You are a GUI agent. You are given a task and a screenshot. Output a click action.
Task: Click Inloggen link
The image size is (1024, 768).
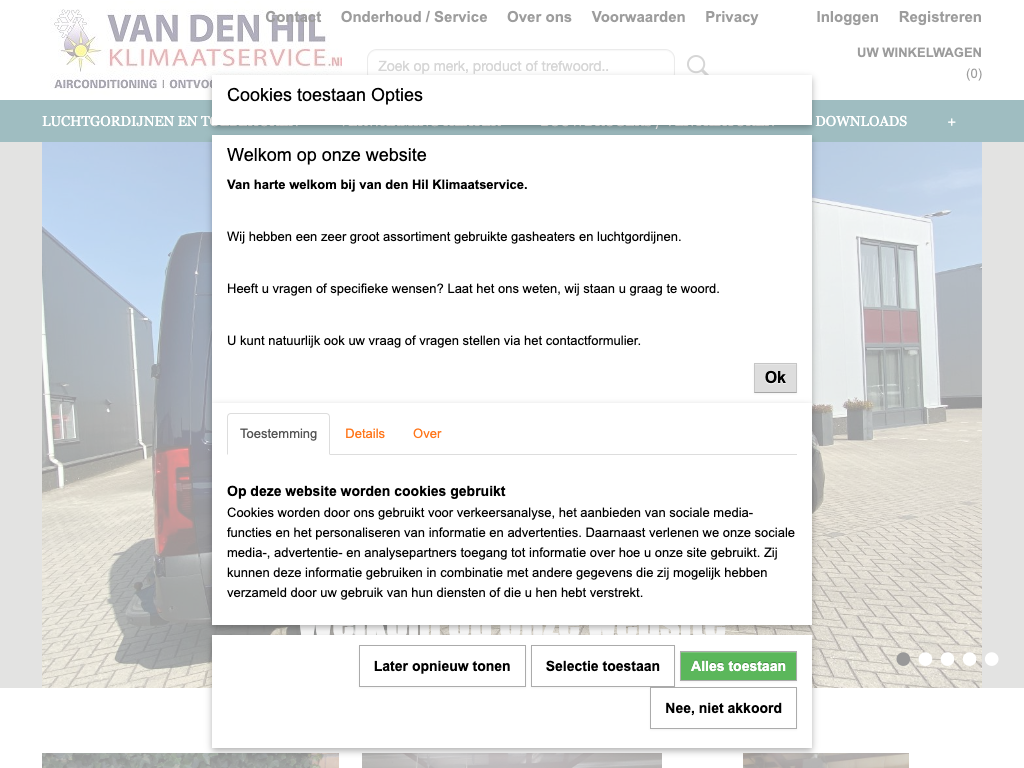pyautogui.click(x=847, y=17)
